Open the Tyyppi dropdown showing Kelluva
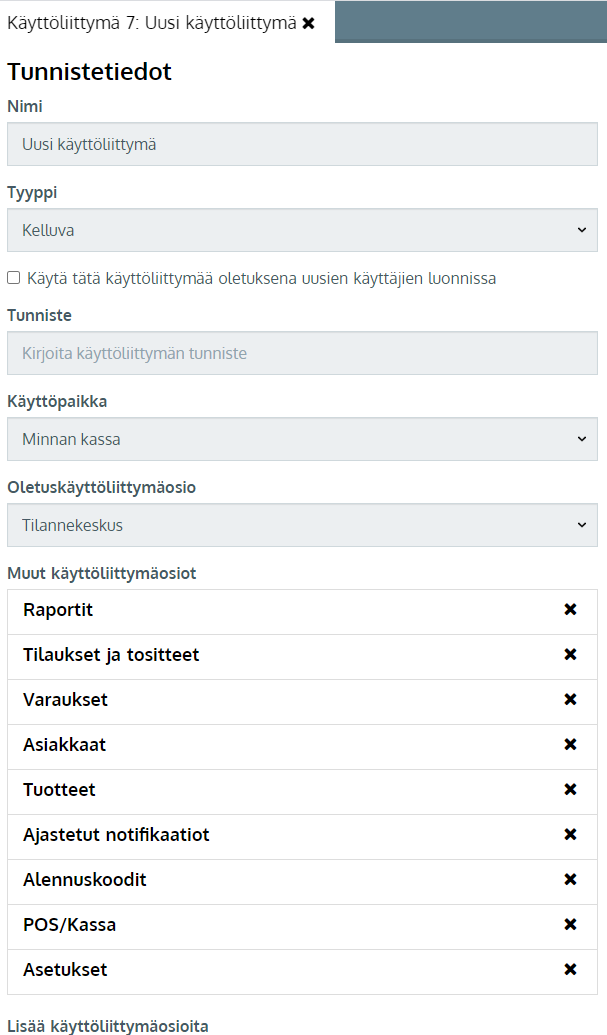The height and width of the screenshot is (1035, 607). click(x=302, y=230)
